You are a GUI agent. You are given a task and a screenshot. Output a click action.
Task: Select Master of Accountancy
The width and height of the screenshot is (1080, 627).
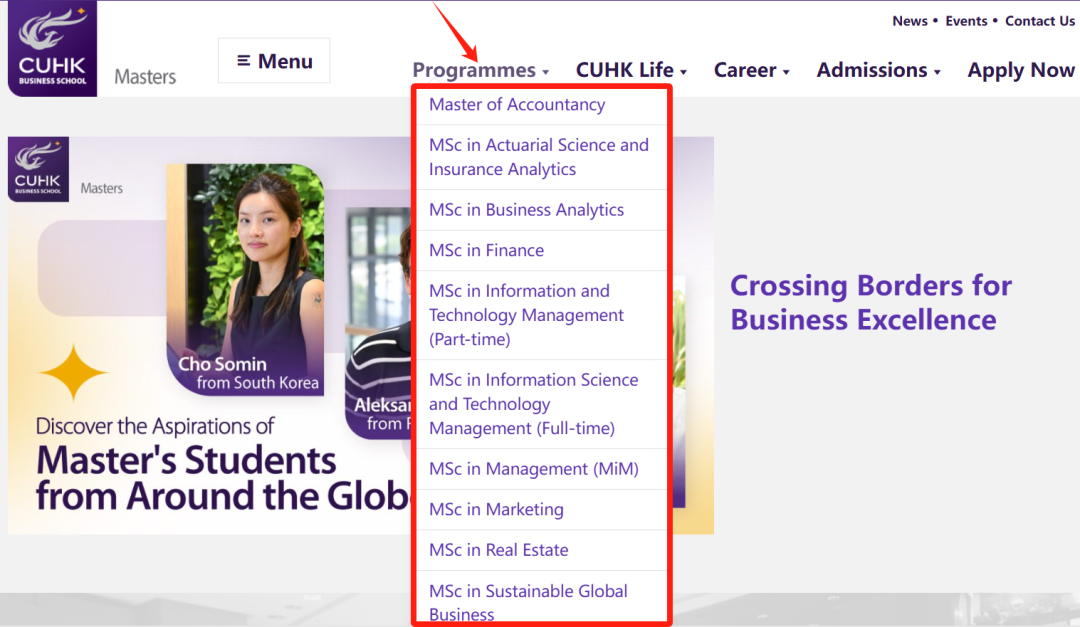tap(542, 105)
